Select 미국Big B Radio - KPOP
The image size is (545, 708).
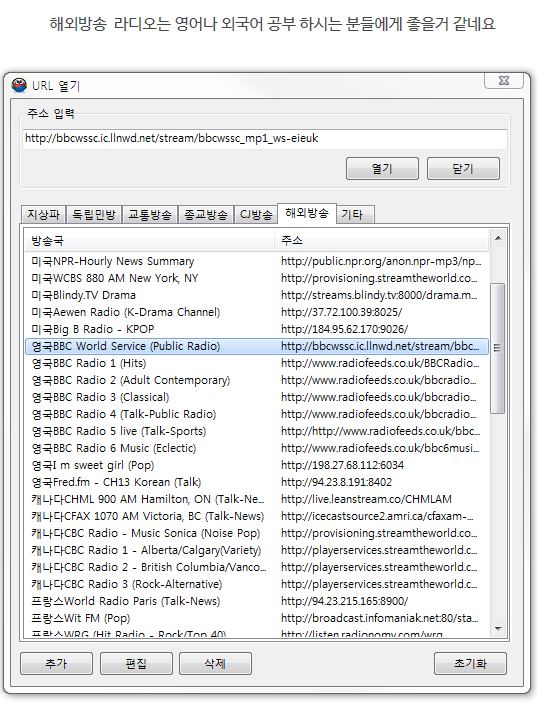[257, 329]
